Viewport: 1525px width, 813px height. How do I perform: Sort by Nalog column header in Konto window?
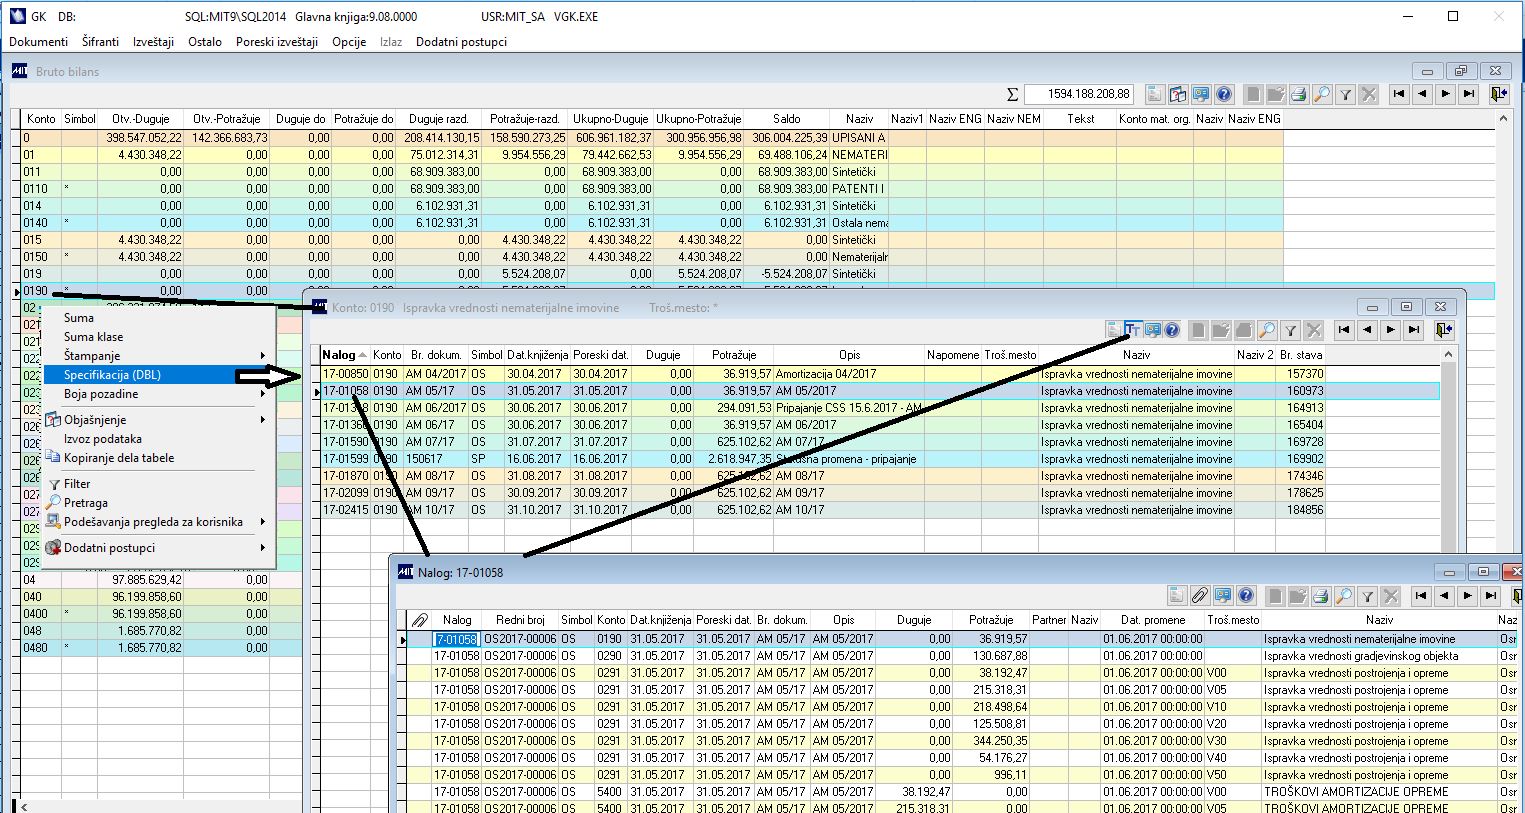345,355
